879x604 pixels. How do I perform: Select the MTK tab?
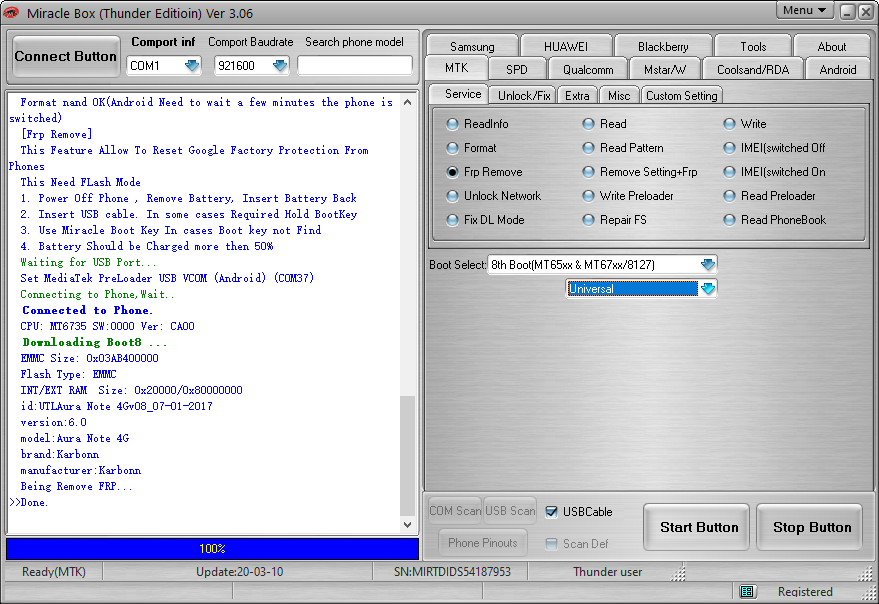(x=456, y=68)
